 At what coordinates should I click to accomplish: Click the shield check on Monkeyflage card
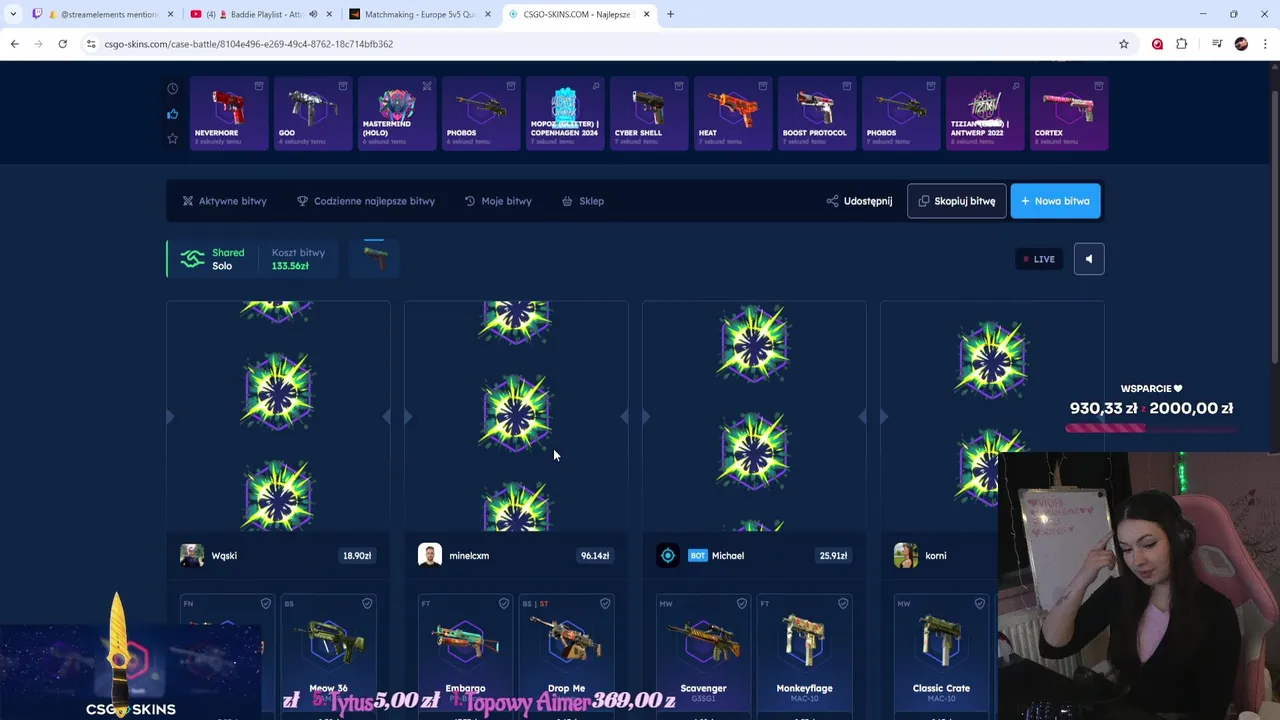click(843, 604)
